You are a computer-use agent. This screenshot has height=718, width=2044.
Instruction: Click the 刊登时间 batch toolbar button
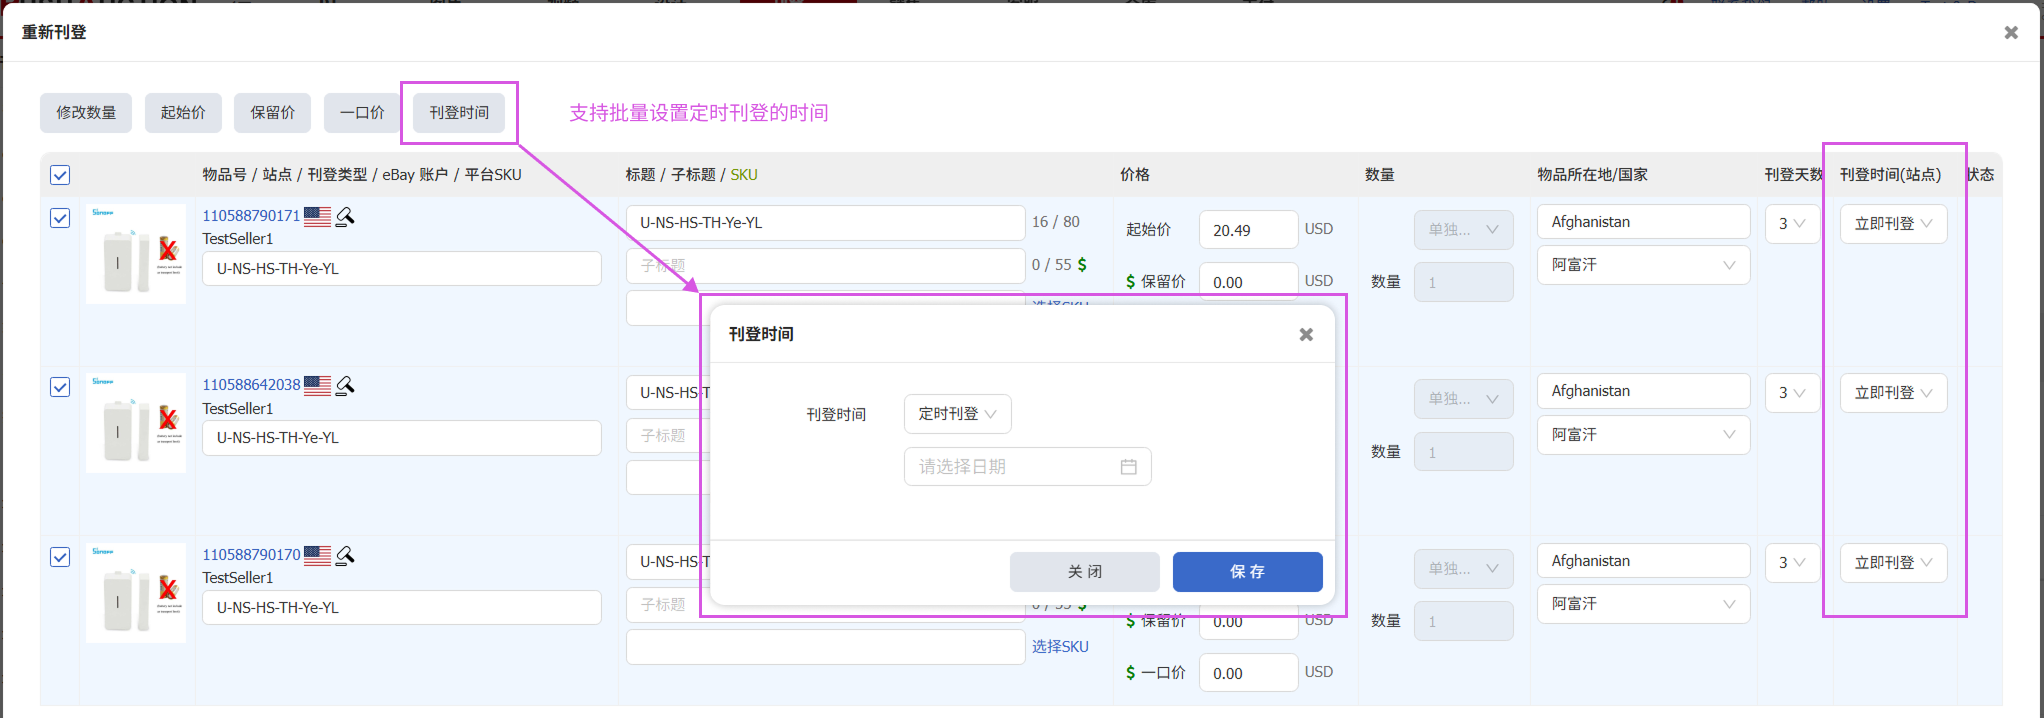[x=459, y=113]
